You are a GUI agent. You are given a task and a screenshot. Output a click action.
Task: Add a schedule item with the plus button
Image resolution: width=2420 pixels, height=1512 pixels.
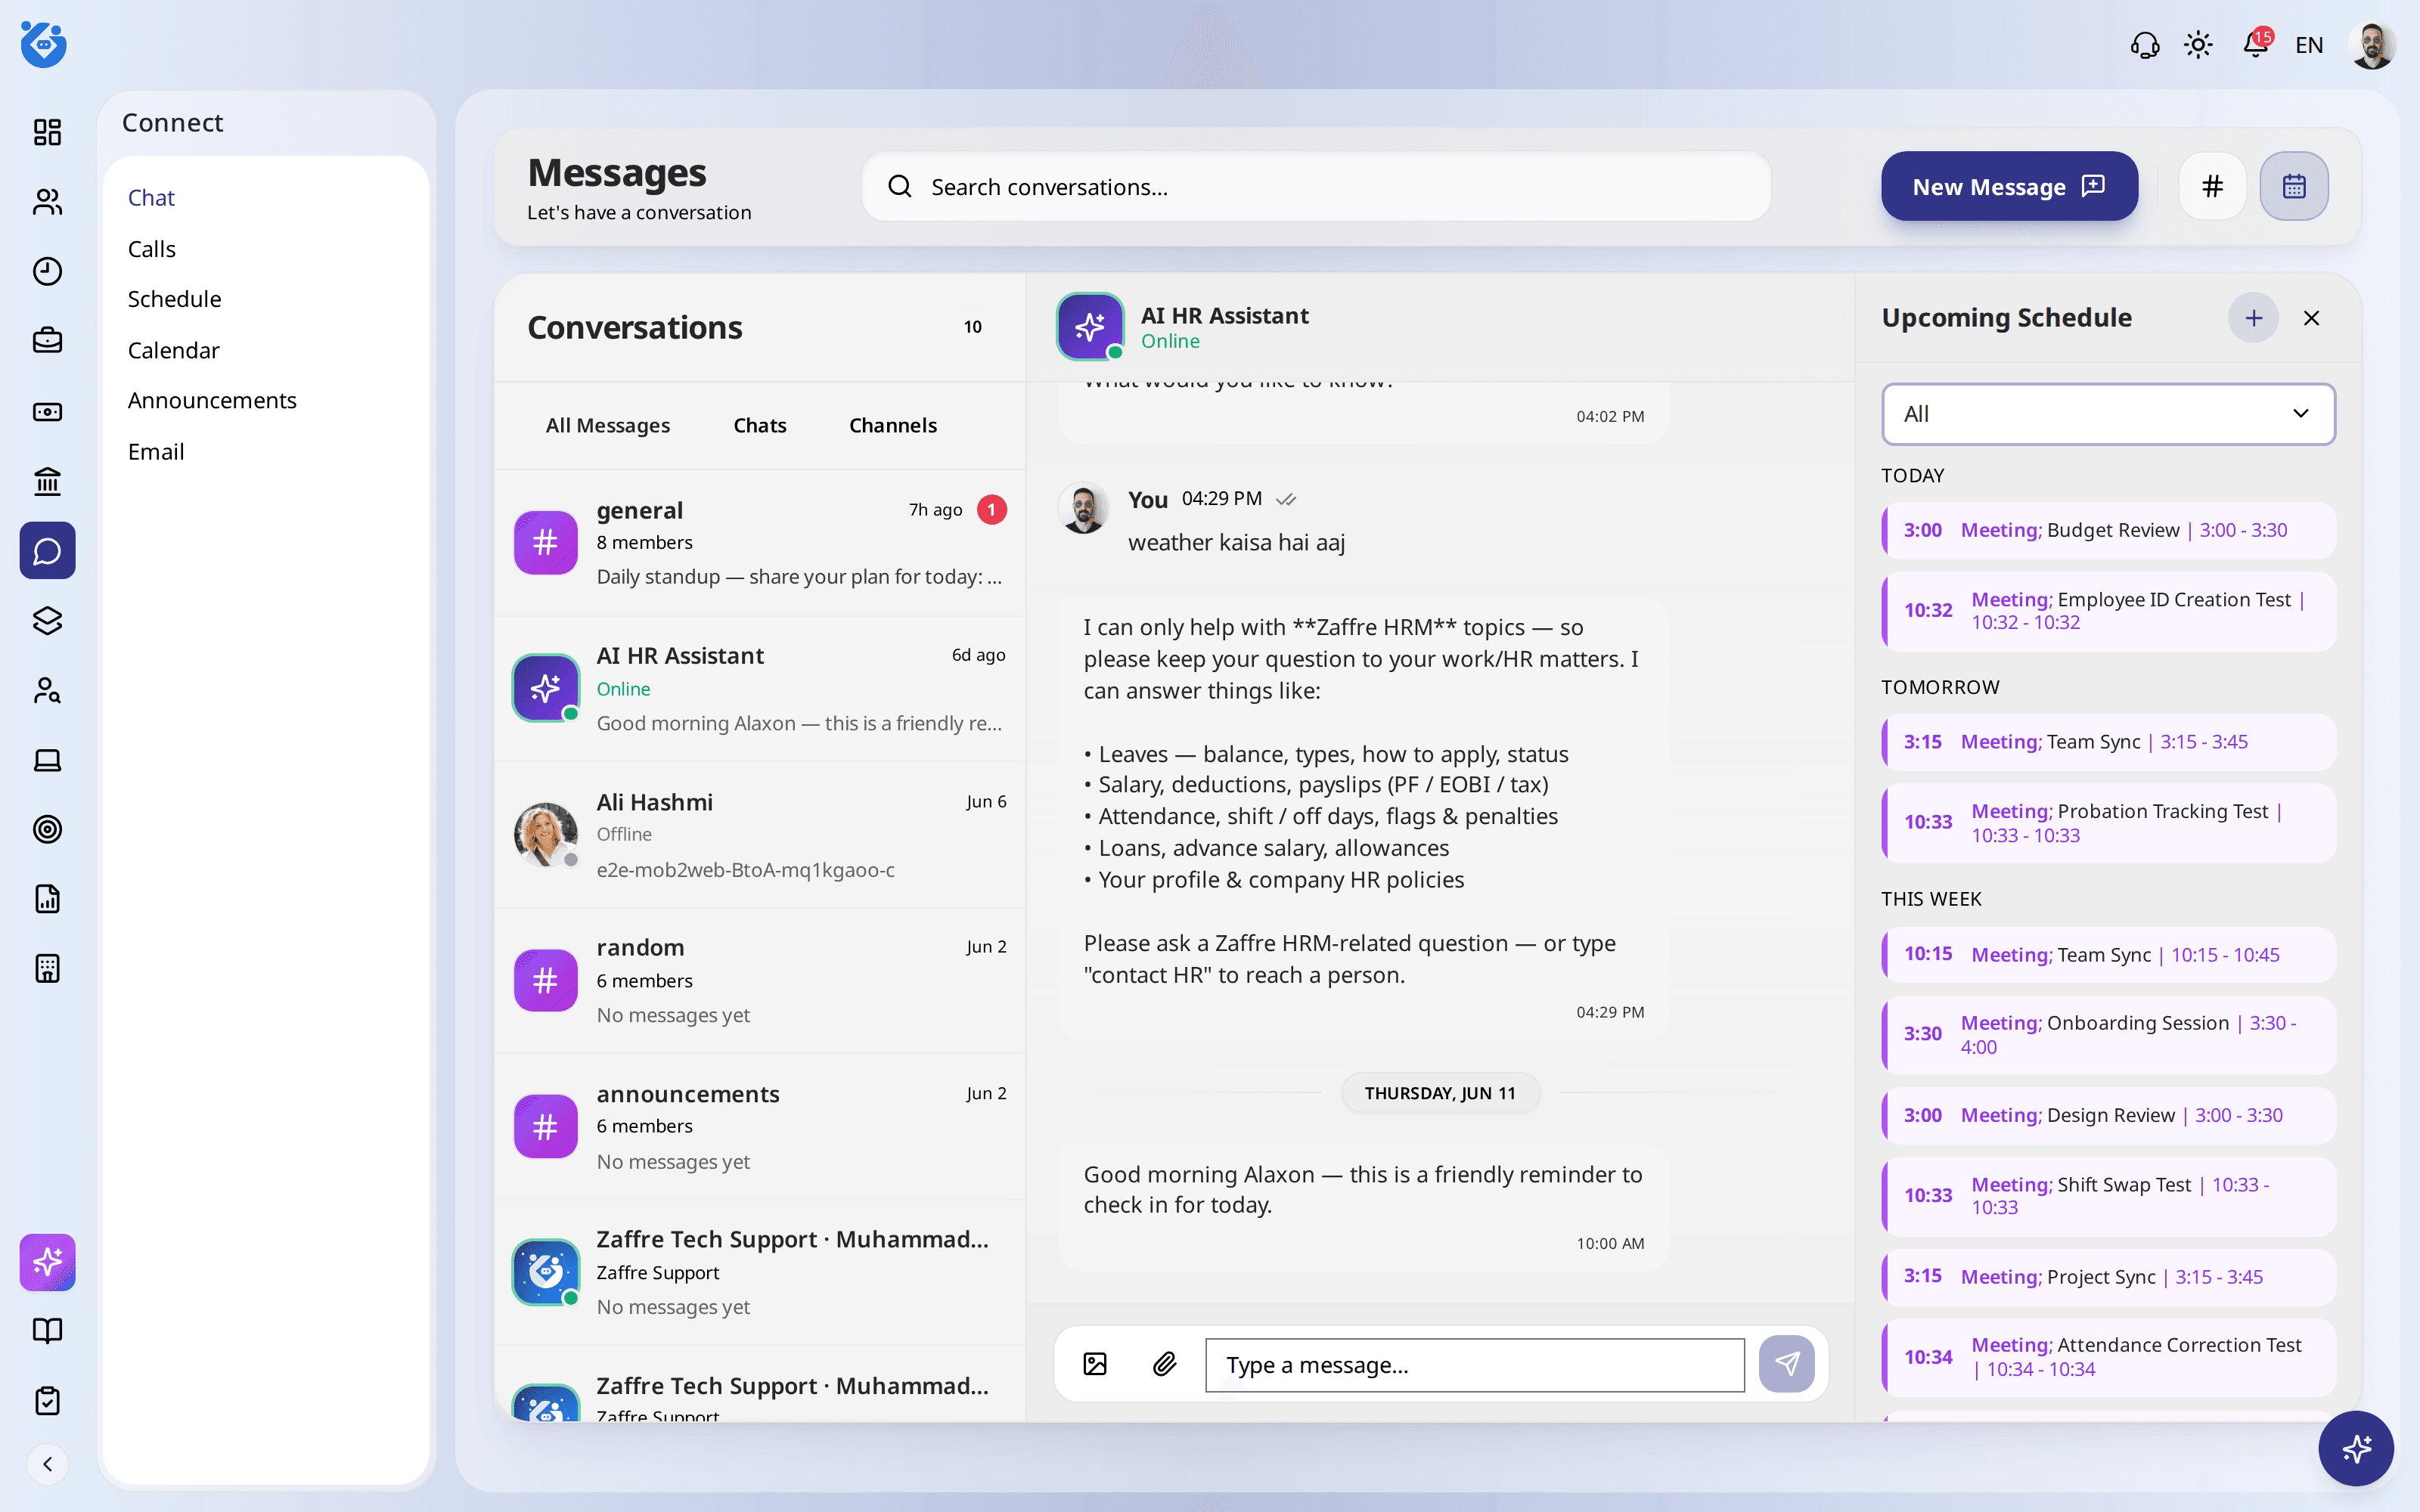click(2253, 318)
